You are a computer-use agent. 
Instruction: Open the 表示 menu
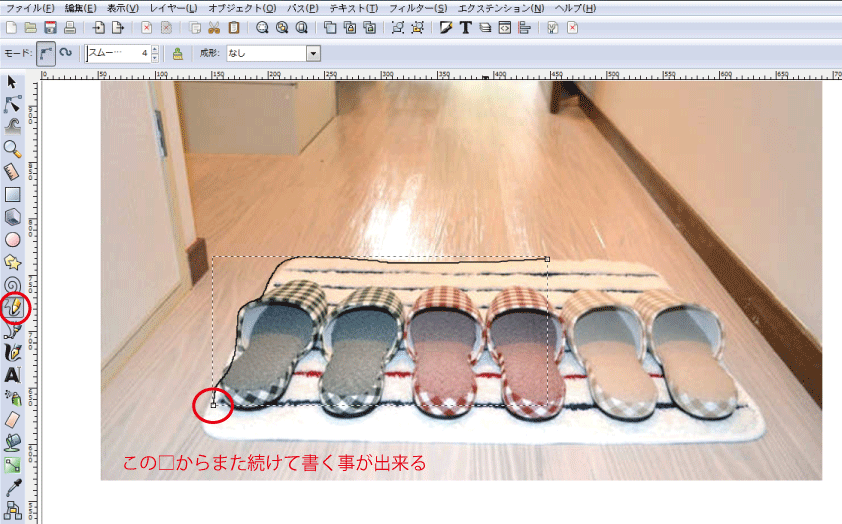[x=123, y=8]
